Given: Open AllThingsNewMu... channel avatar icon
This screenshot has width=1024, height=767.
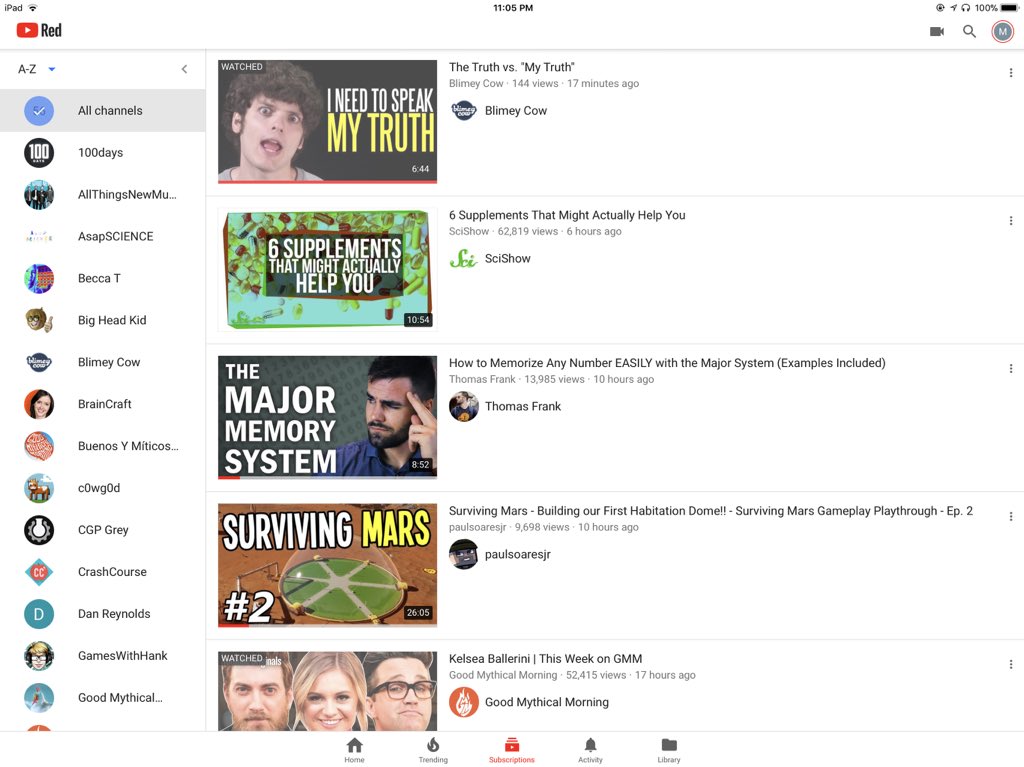Looking at the screenshot, I should coord(39,194).
